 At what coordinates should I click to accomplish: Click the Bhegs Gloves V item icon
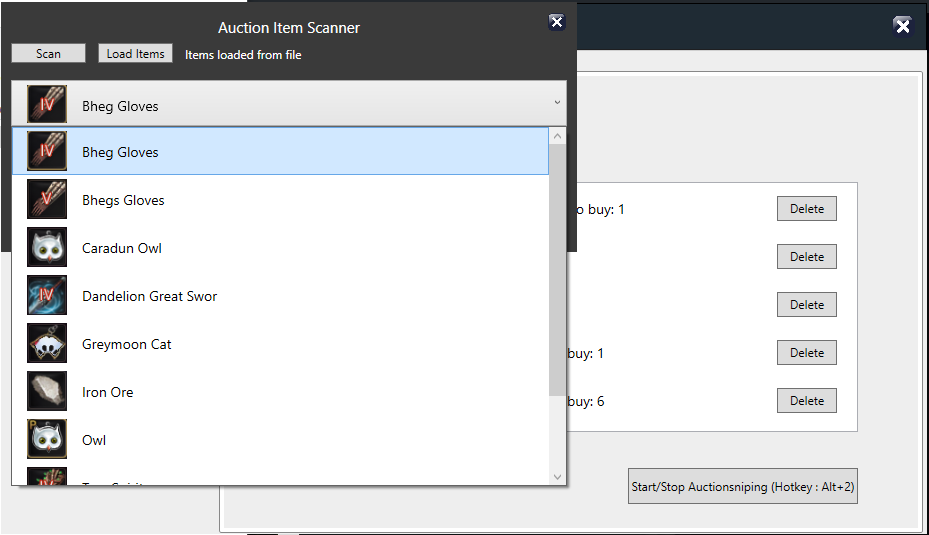(x=47, y=199)
